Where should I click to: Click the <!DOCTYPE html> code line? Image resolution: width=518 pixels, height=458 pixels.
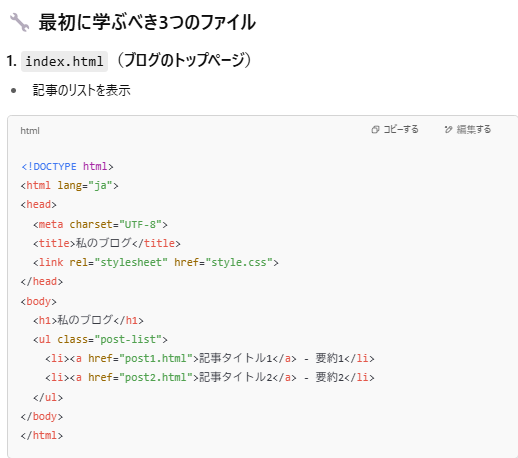pos(67,166)
